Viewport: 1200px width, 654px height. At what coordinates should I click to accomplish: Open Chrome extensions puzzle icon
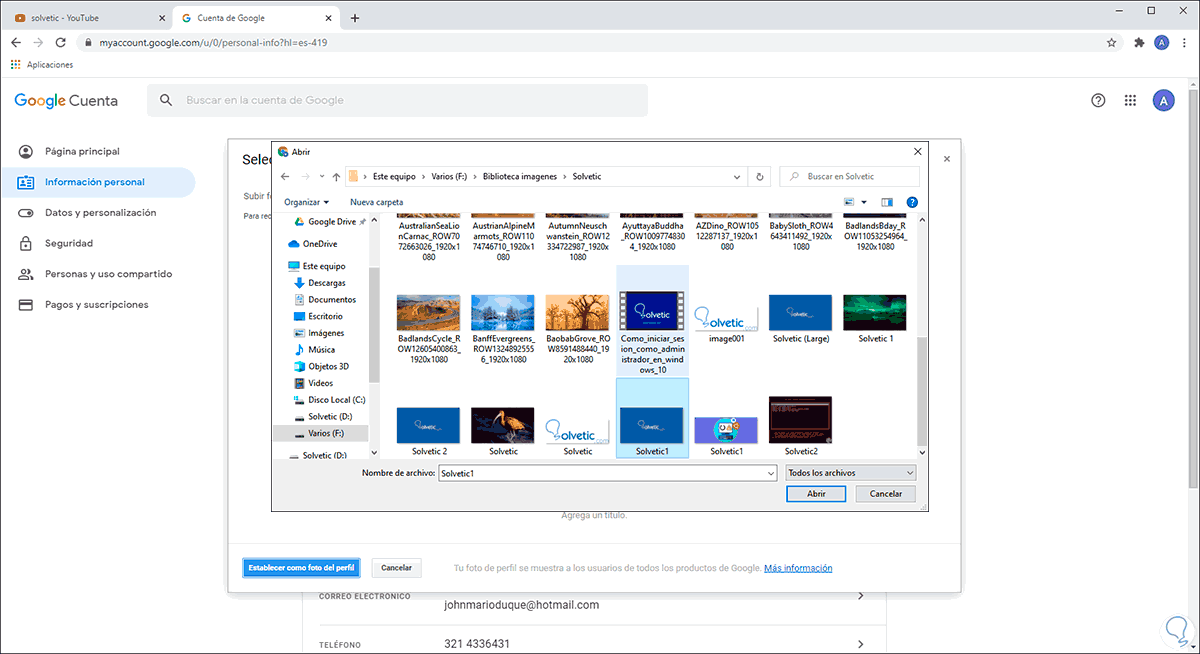(1139, 43)
